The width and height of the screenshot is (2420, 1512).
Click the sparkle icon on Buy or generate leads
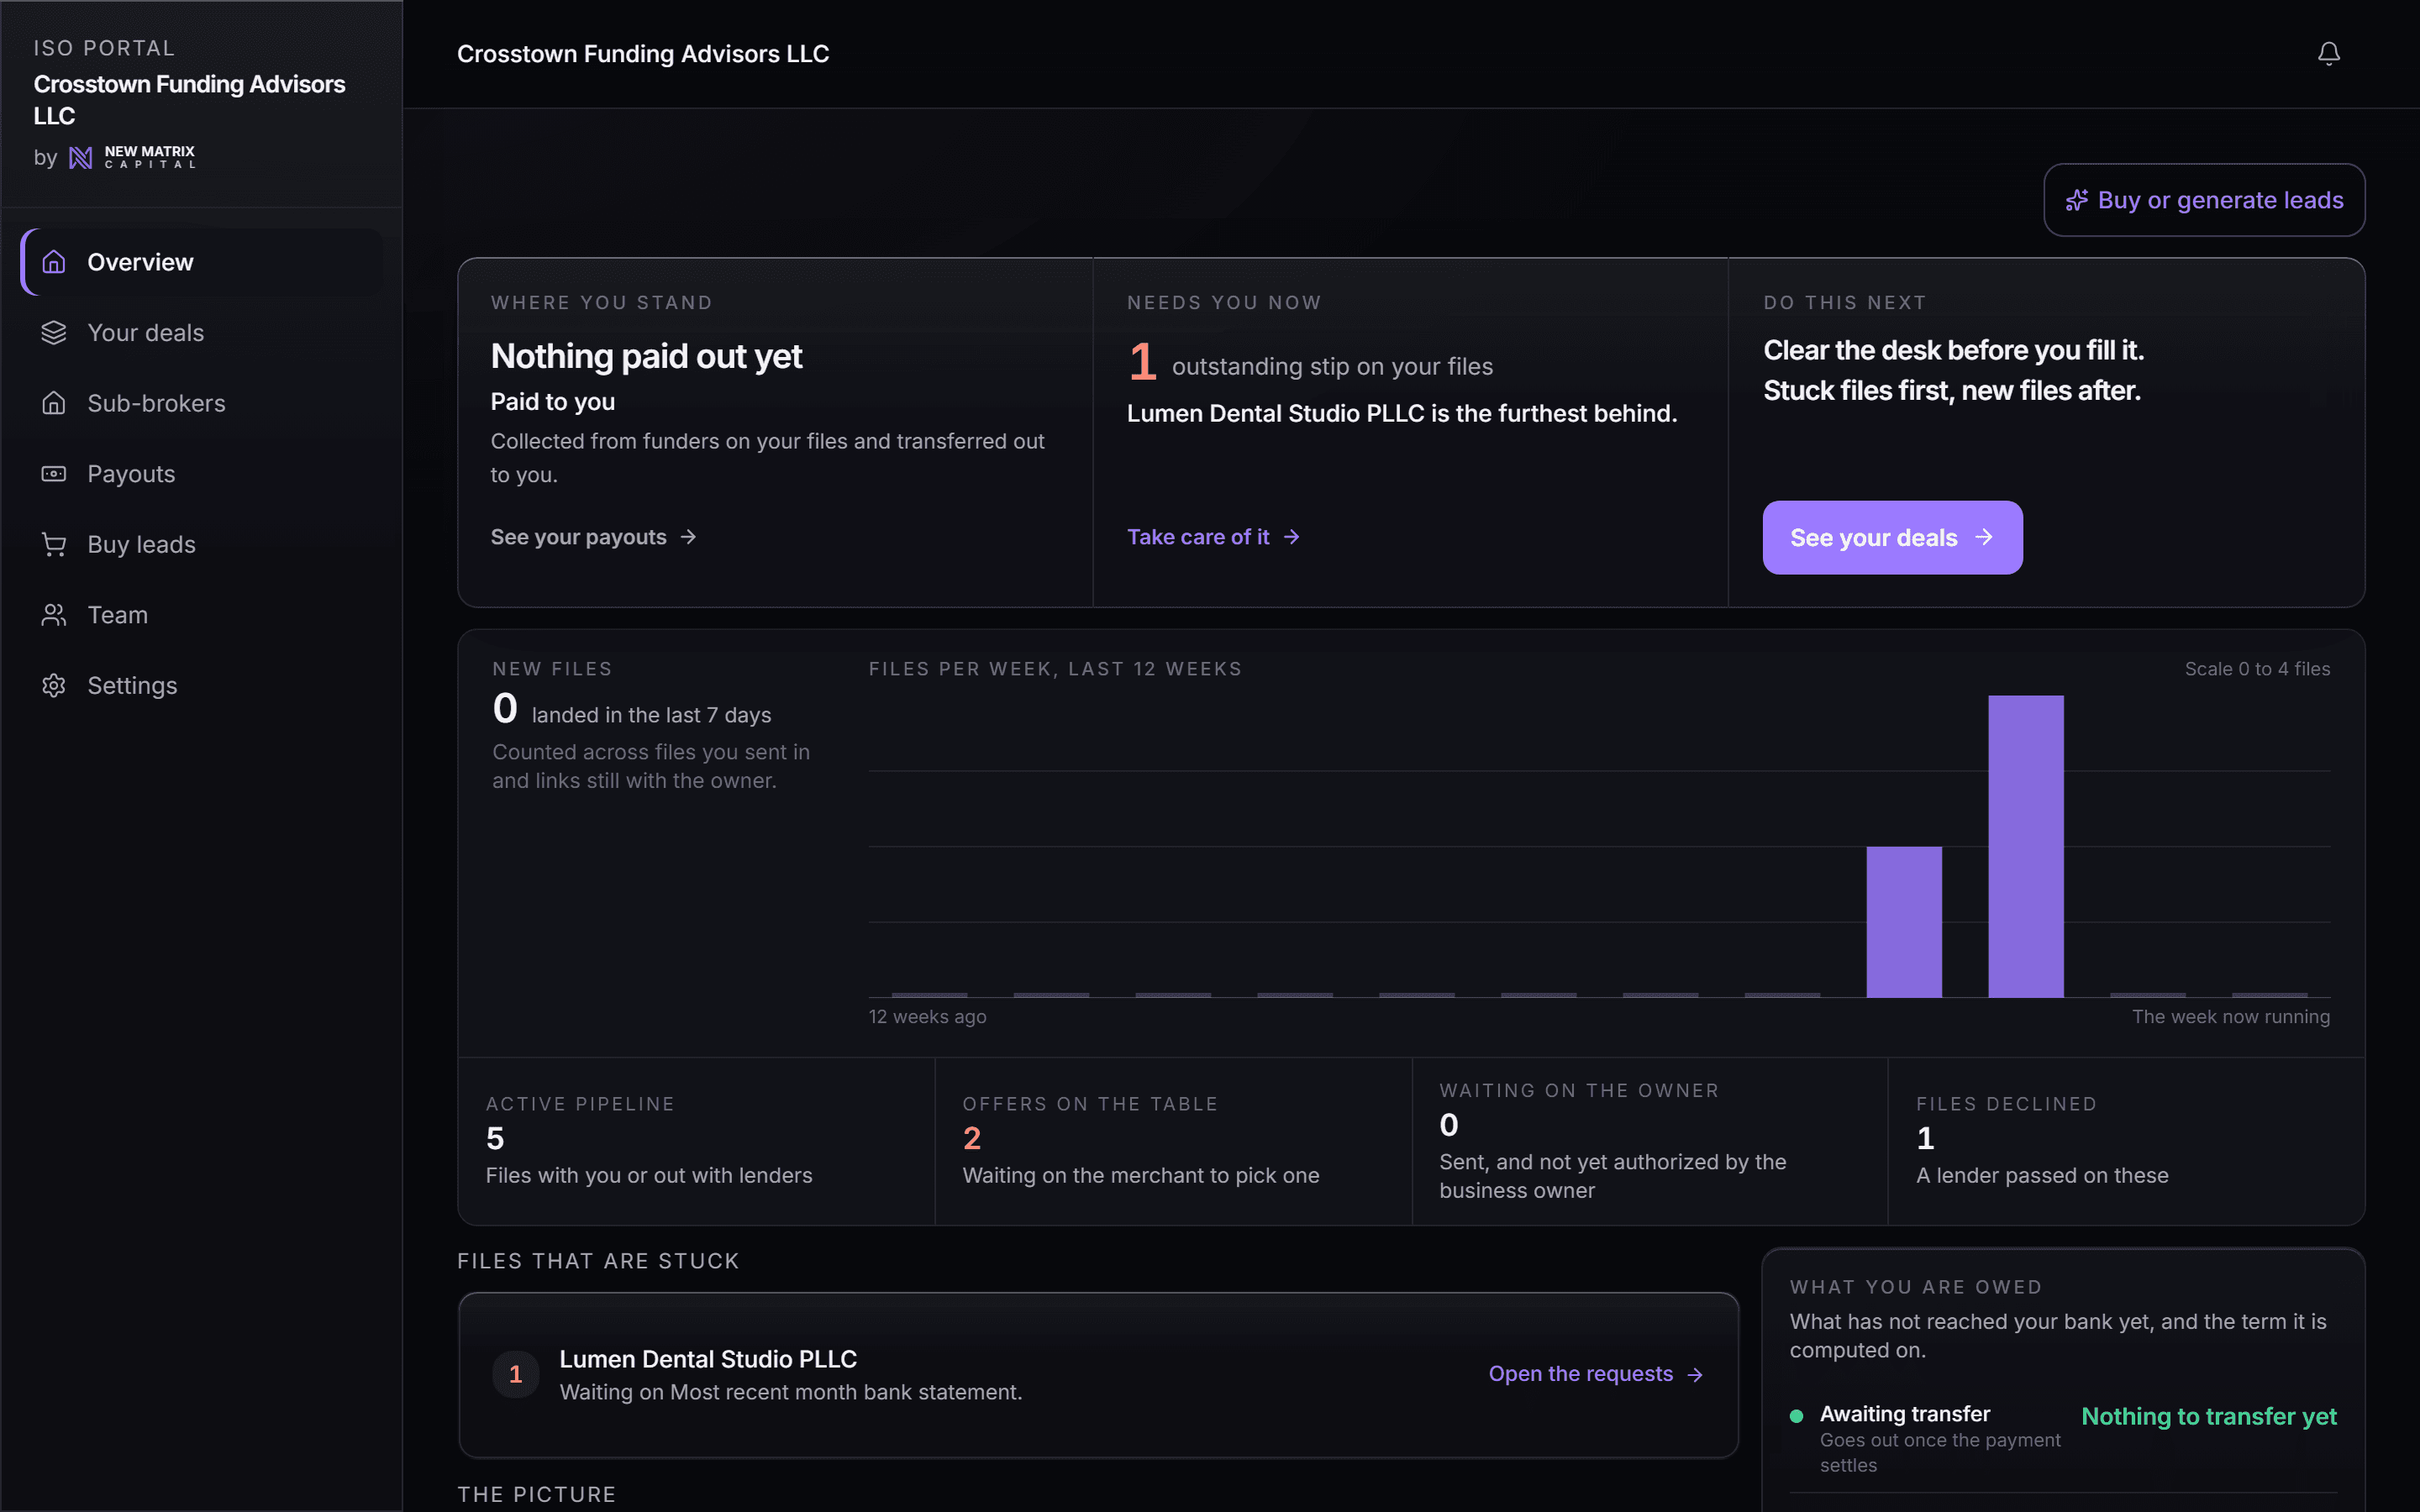point(2077,200)
